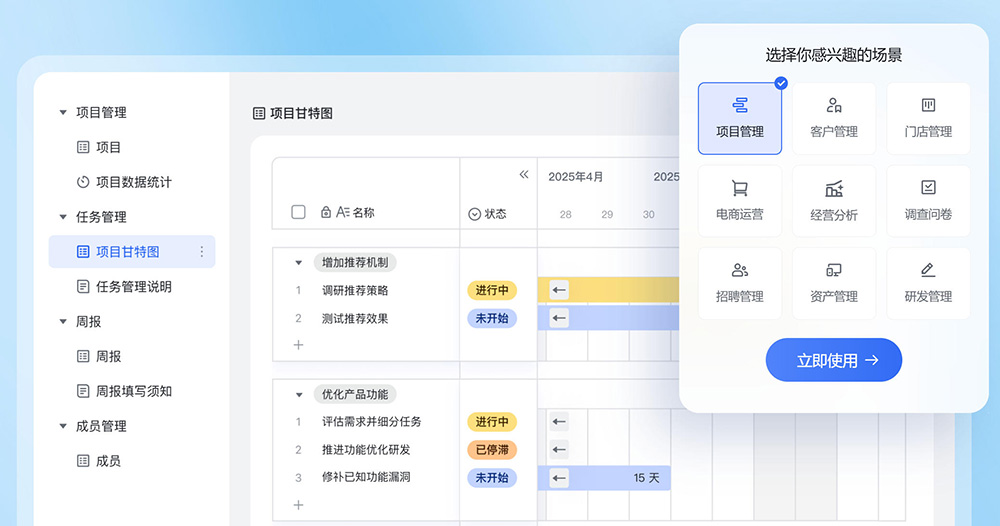Screen dimensions: 1000x526
Task: Click the 立即使用 button
Action: tap(834, 360)
